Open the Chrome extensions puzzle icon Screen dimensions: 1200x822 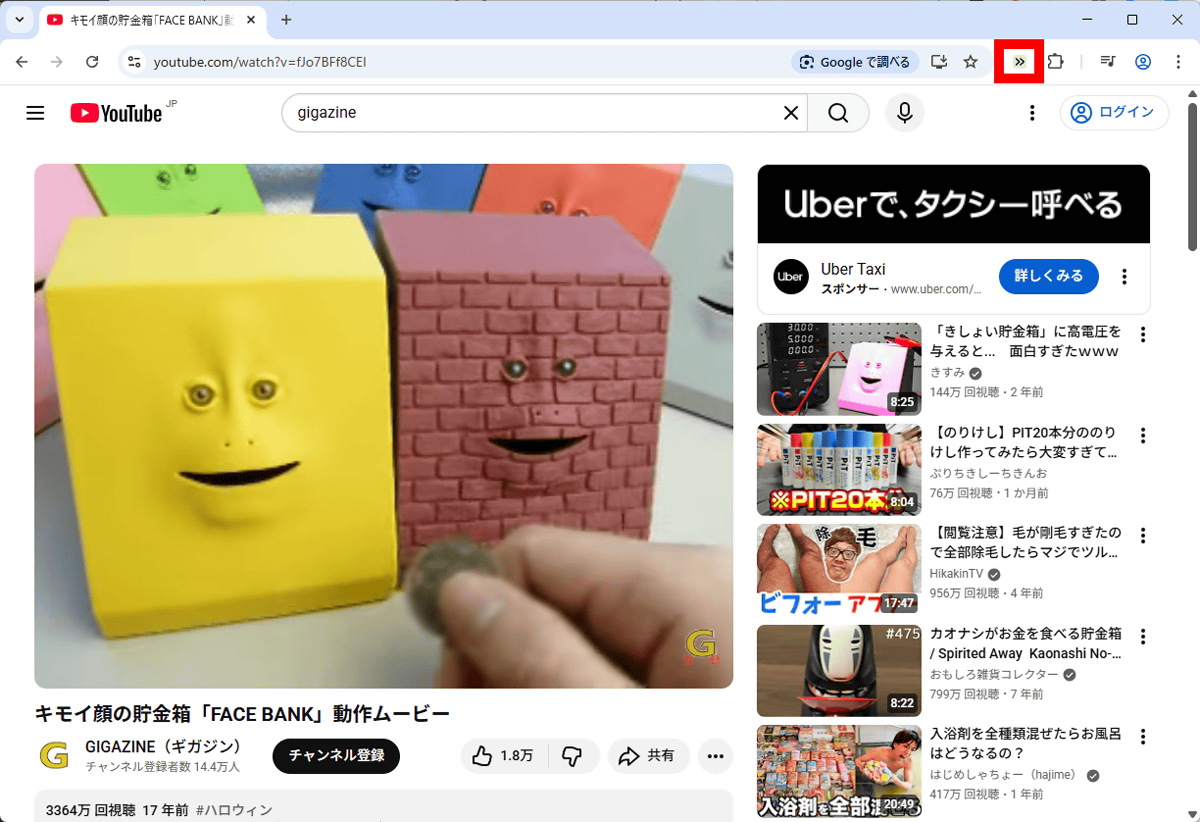tap(1056, 62)
